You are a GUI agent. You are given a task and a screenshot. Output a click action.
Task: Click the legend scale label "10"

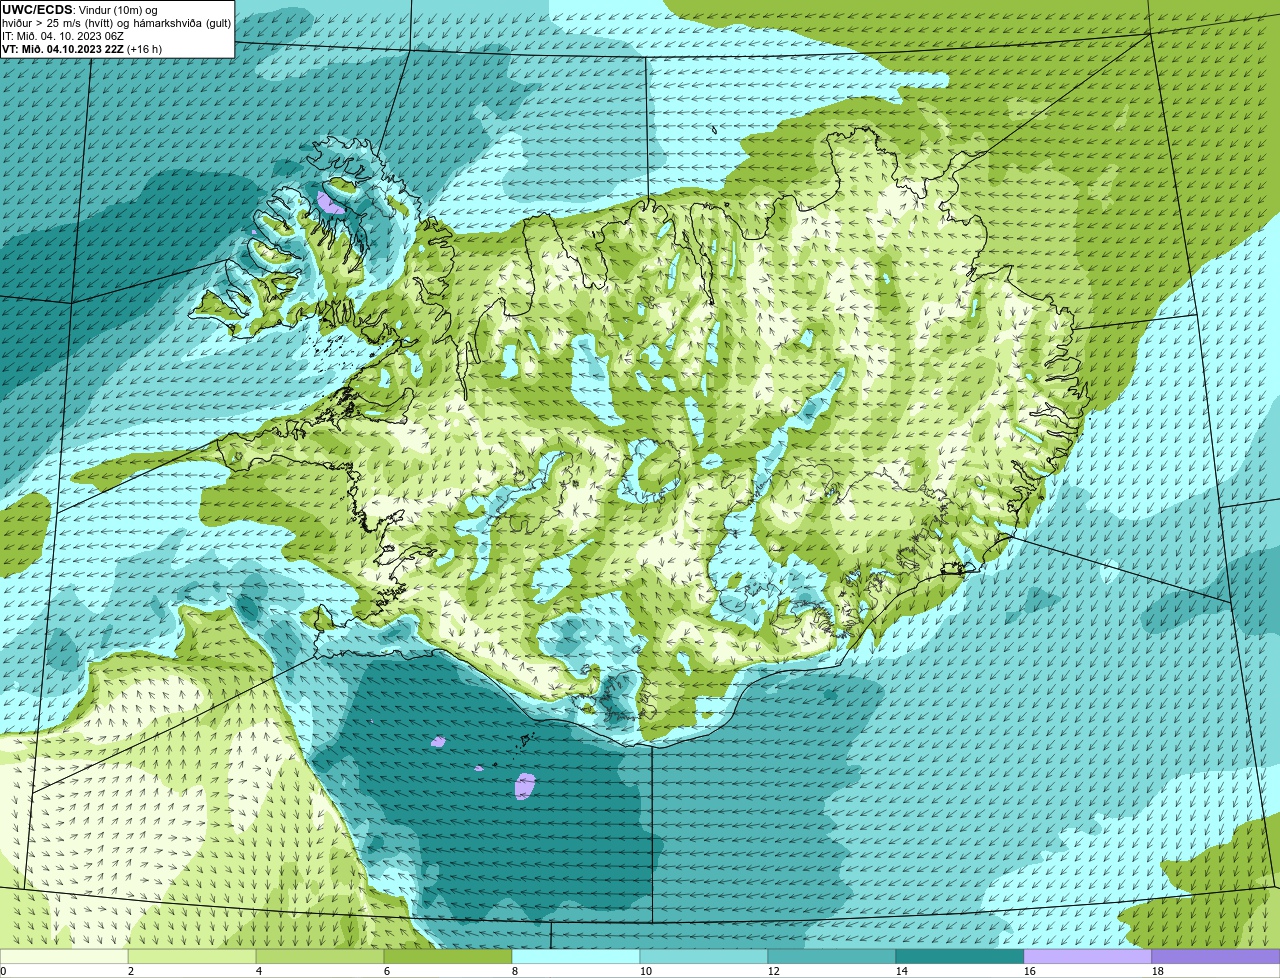point(646,971)
